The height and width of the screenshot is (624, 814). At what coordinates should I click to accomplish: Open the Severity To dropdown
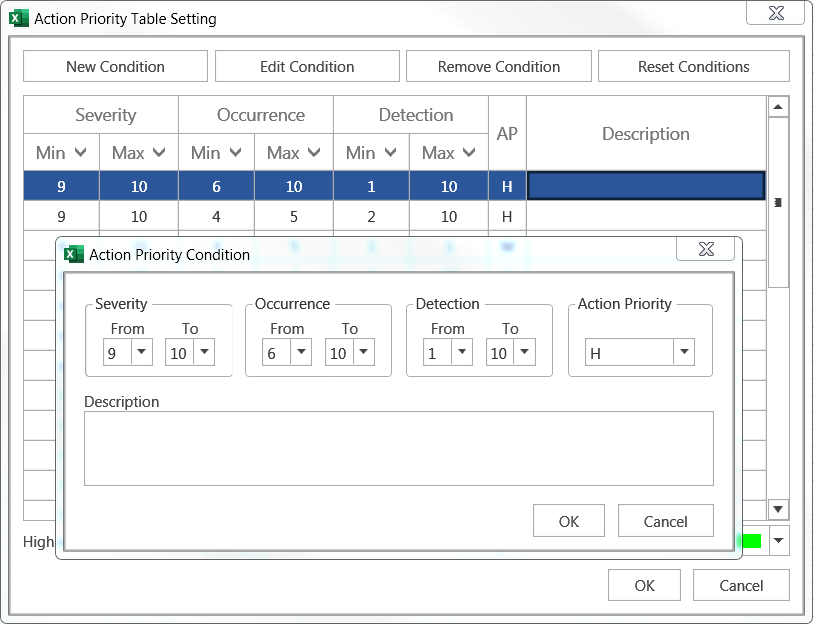point(204,352)
